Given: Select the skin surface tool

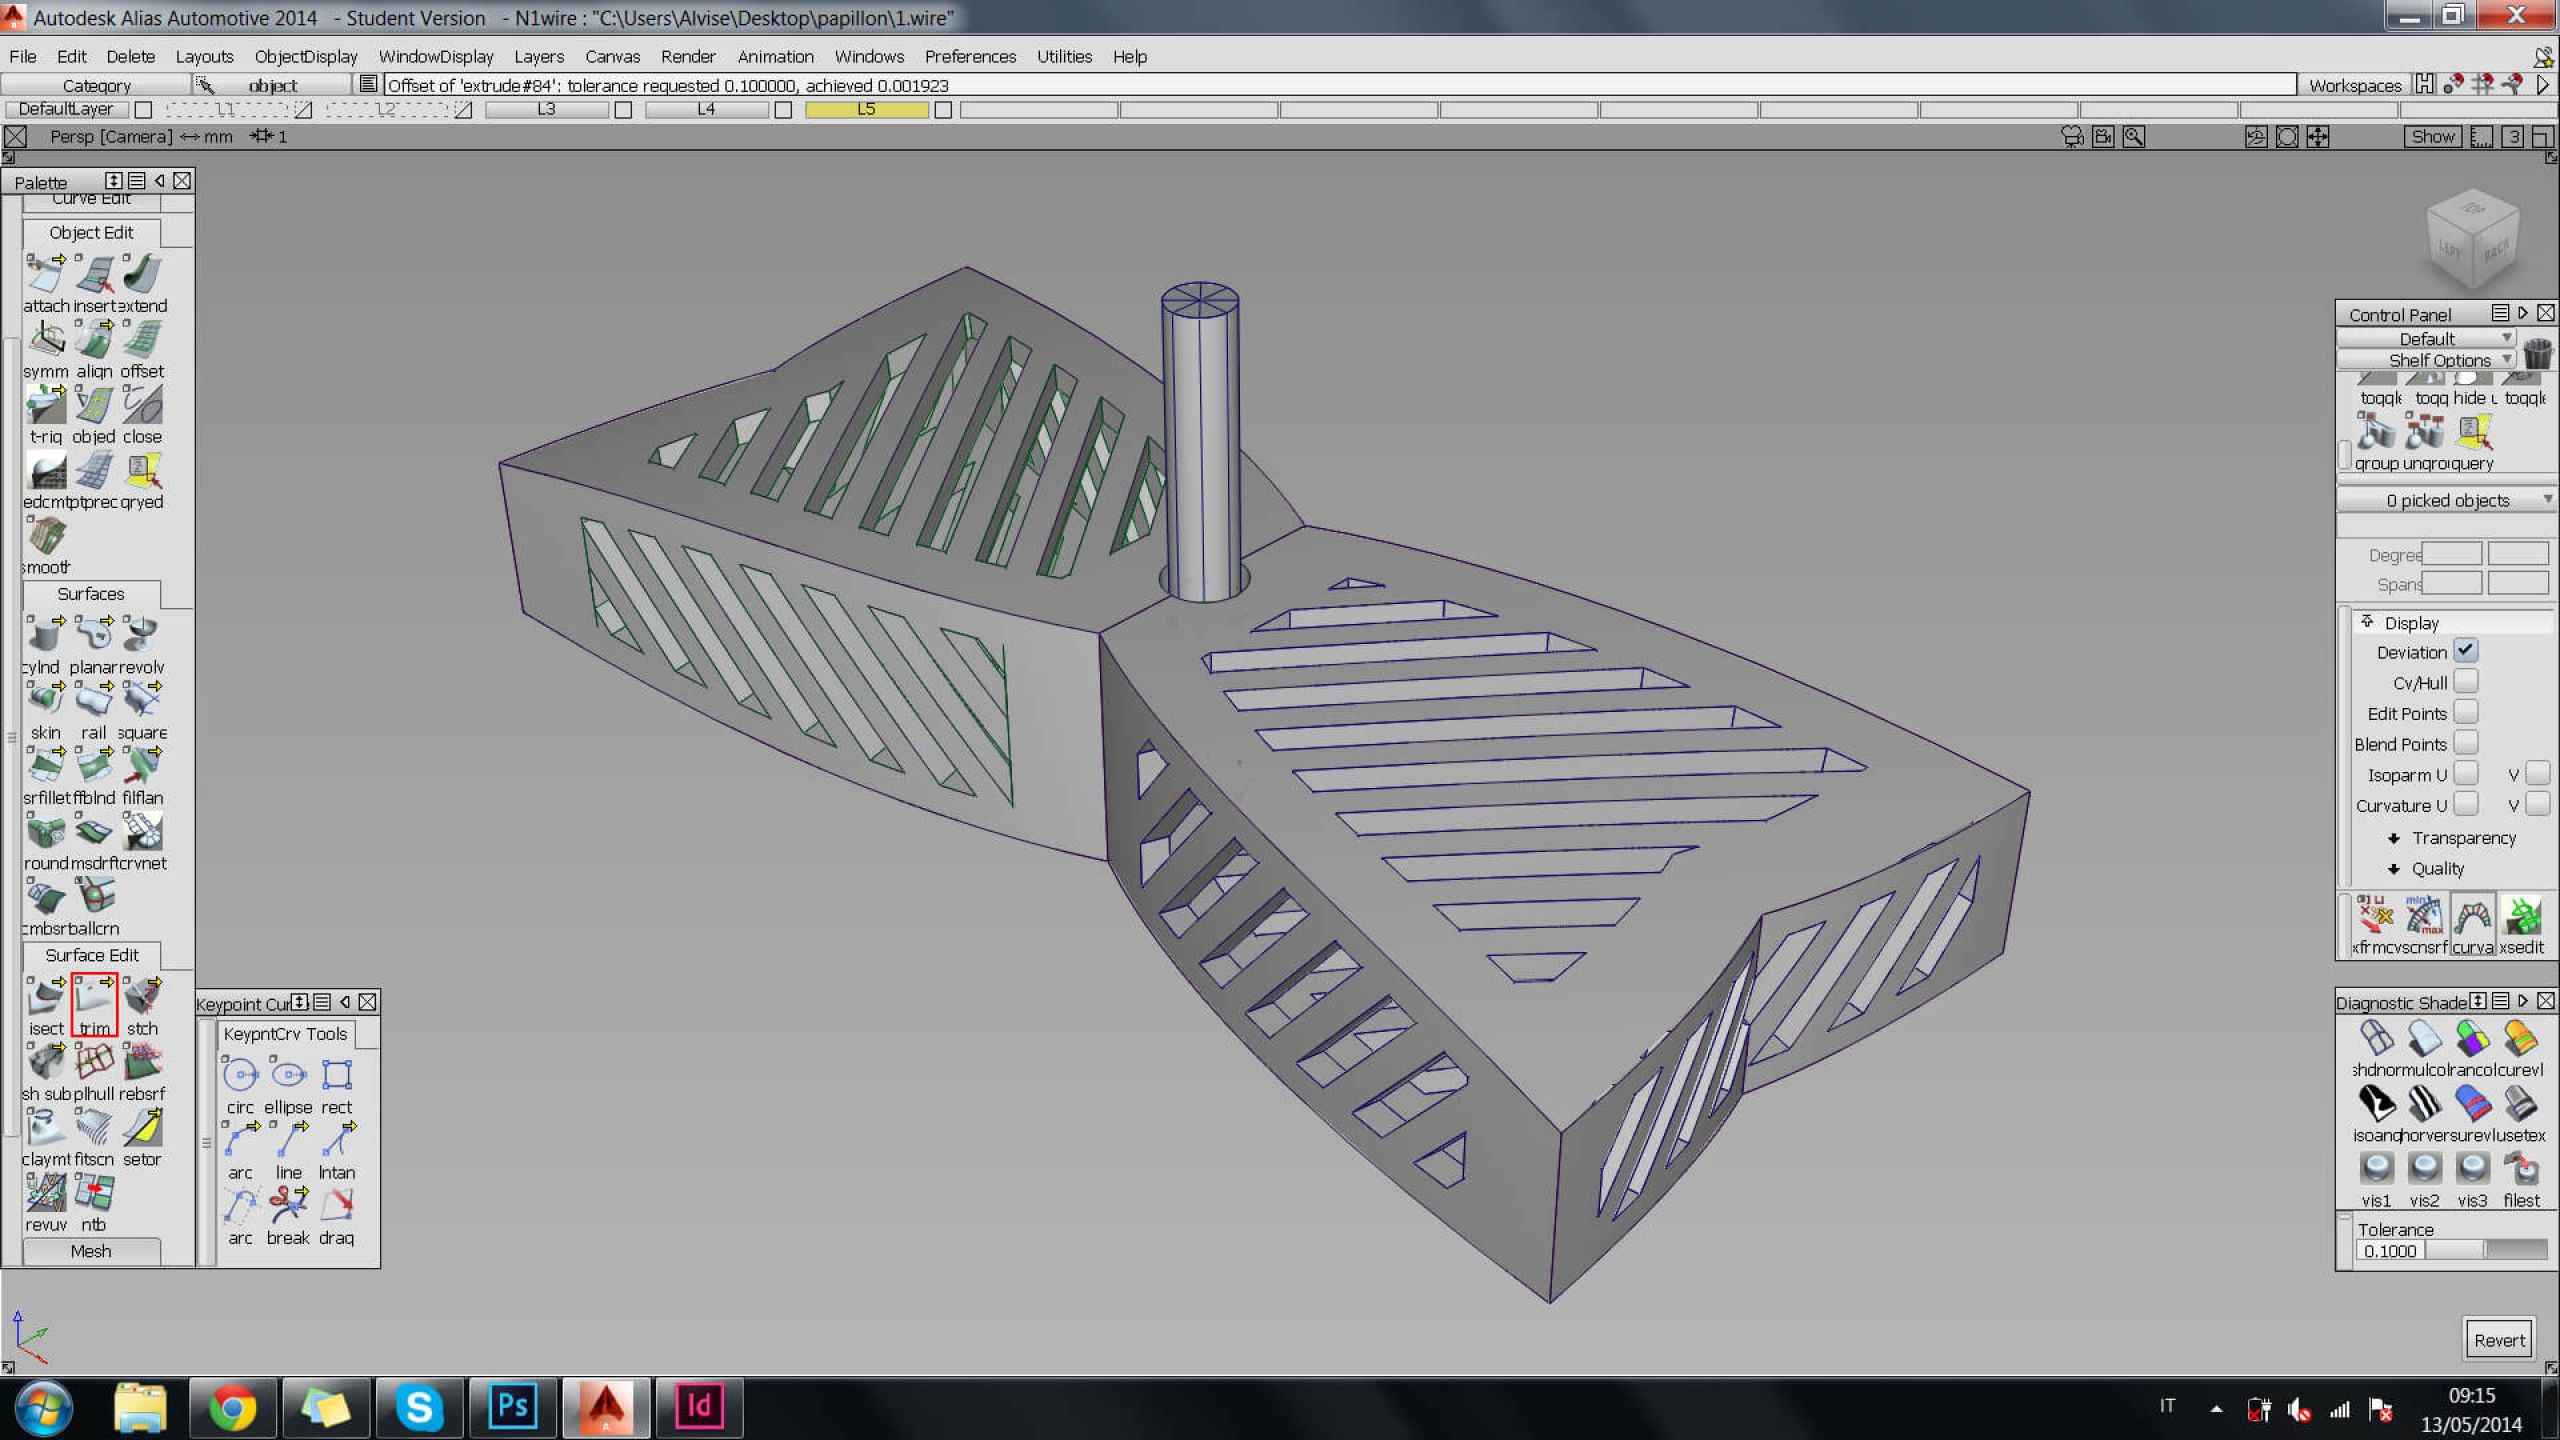Looking at the screenshot, I should pos(45,699).
